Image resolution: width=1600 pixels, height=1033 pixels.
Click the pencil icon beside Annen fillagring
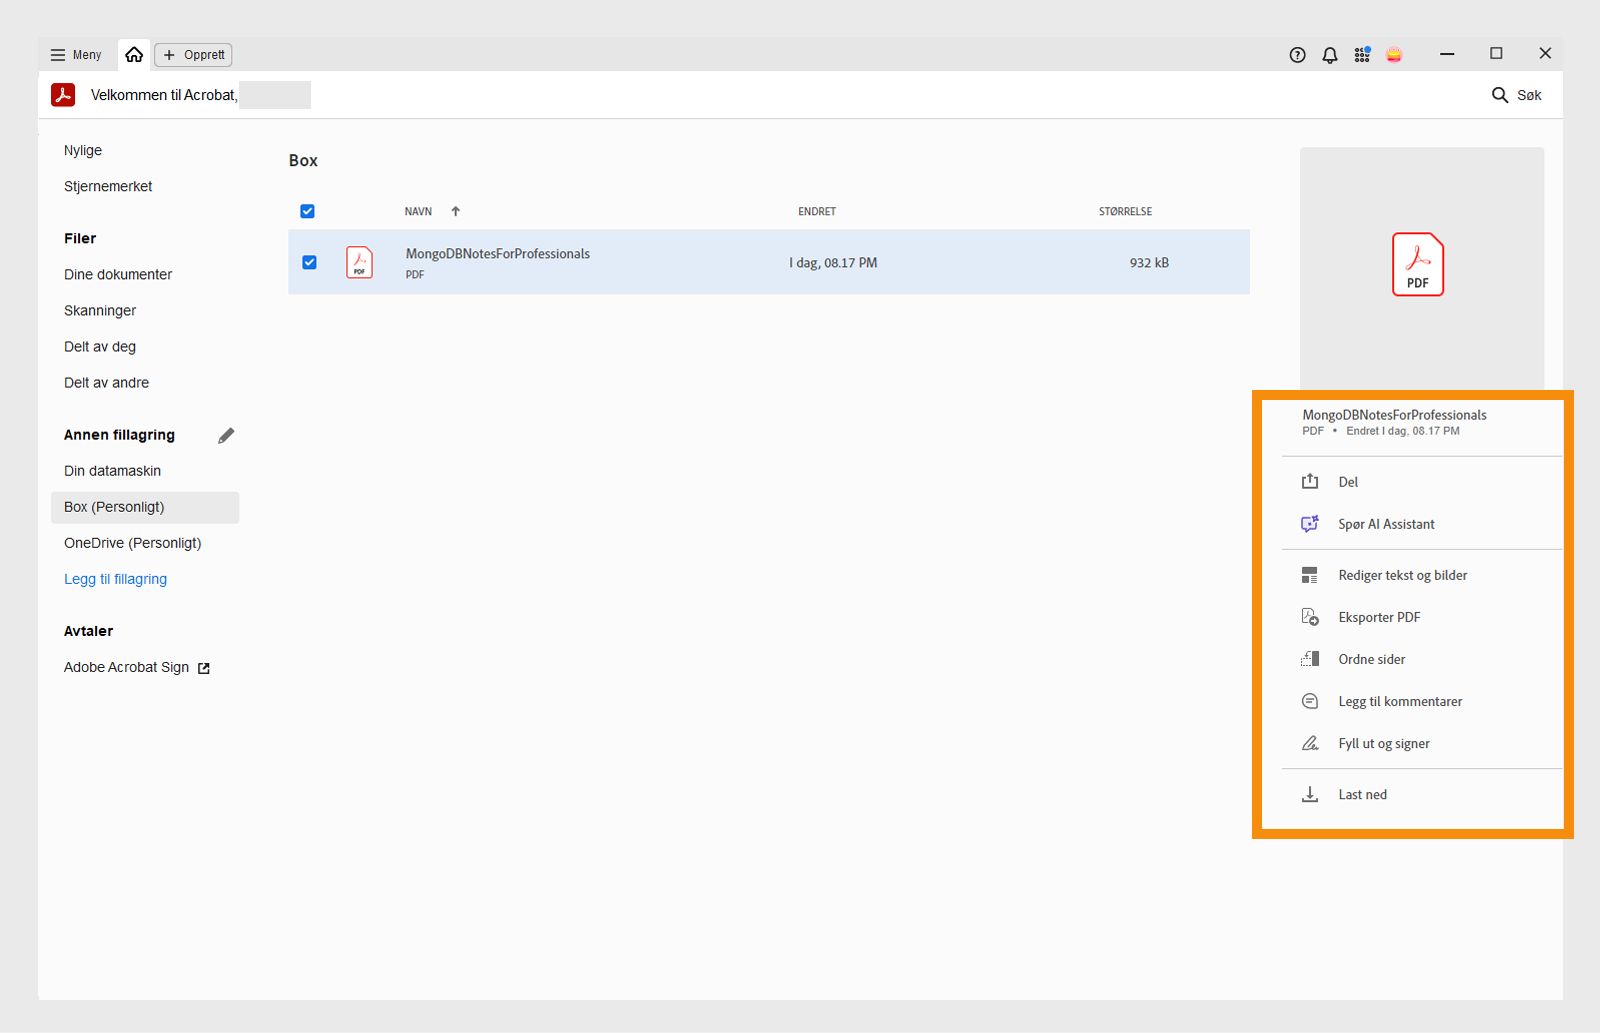pyautogui.click(x=226, y=435)
